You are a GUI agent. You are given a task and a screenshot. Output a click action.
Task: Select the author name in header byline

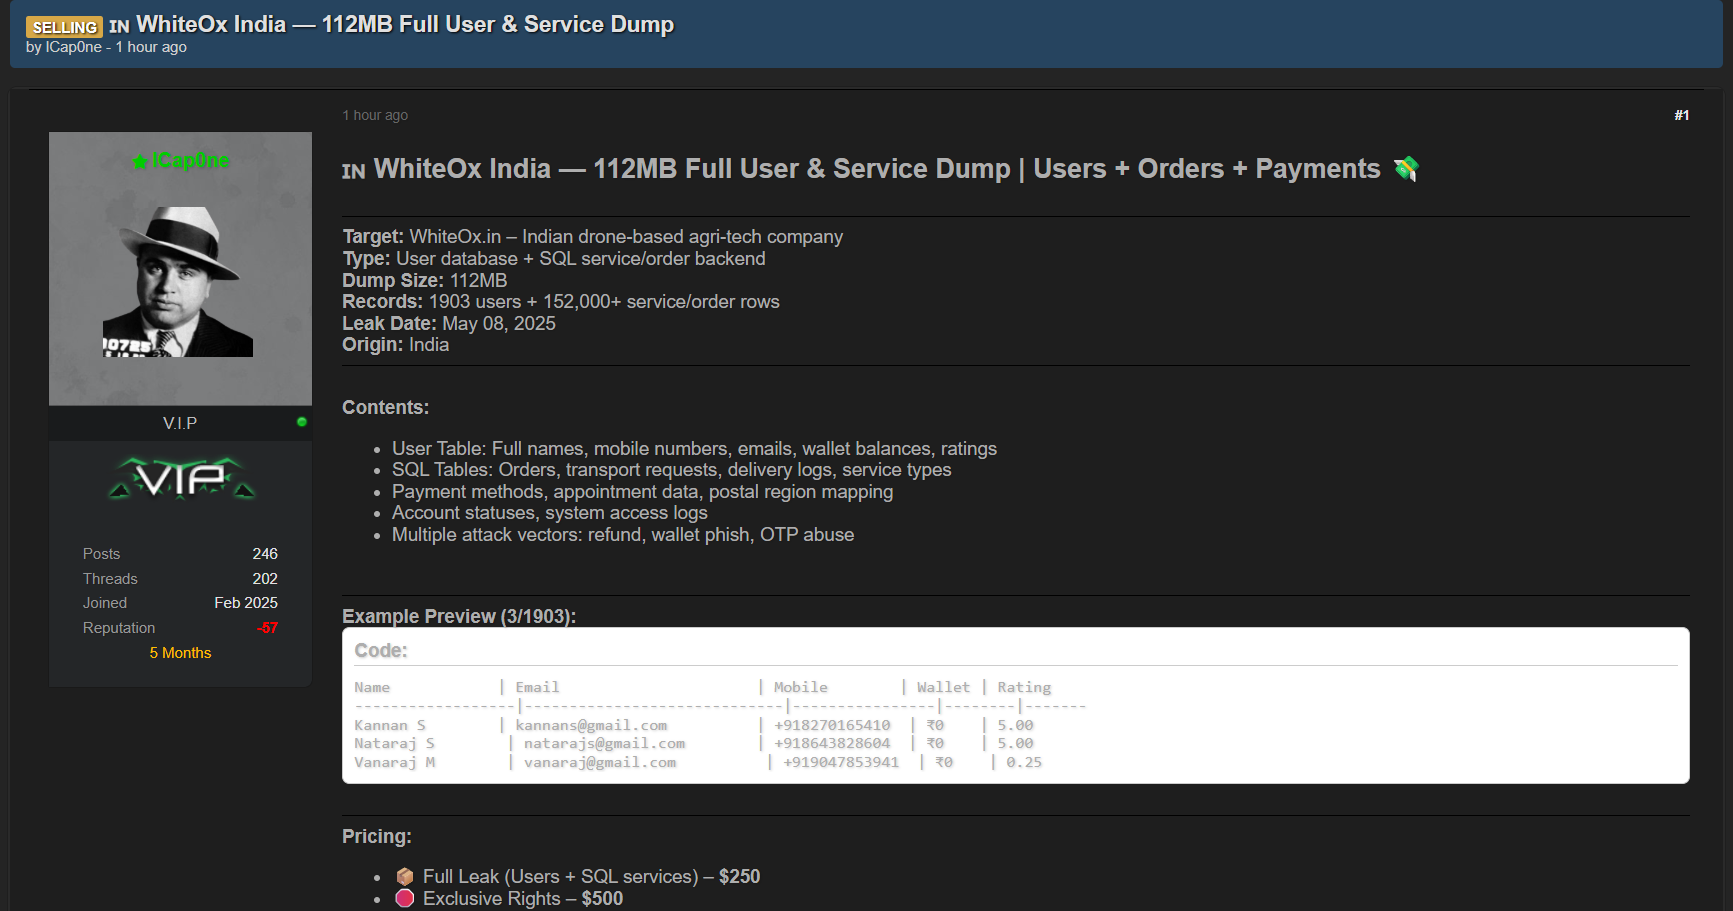[x=73, y=47]
